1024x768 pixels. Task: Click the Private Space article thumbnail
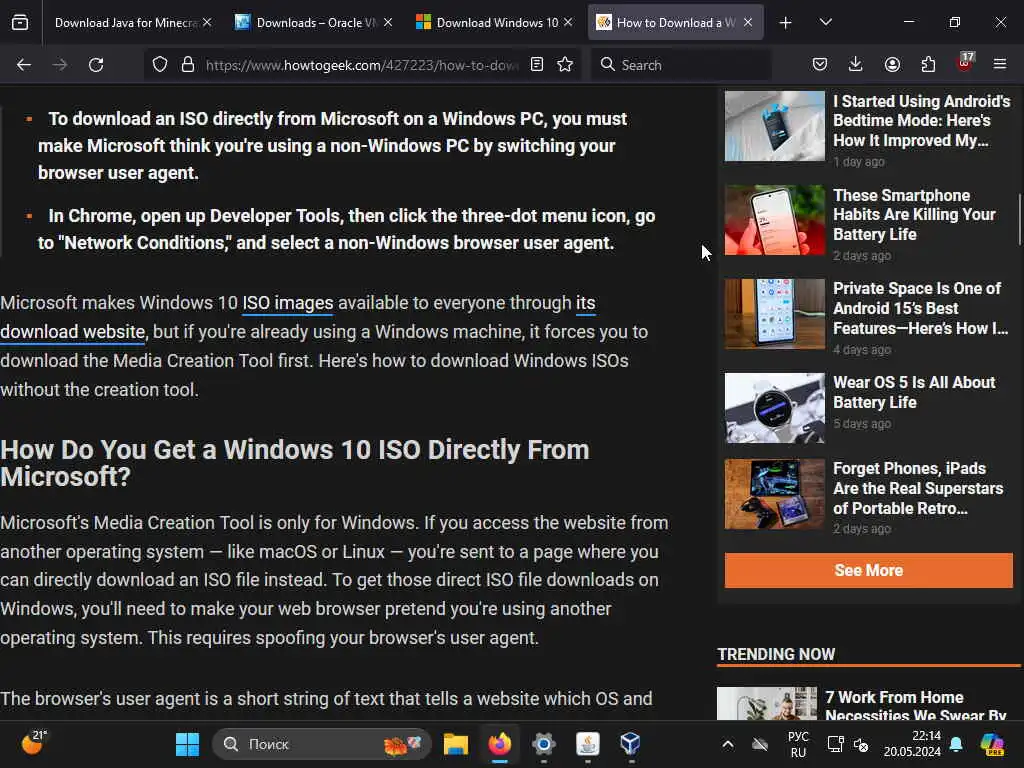[x=775, y=314]
